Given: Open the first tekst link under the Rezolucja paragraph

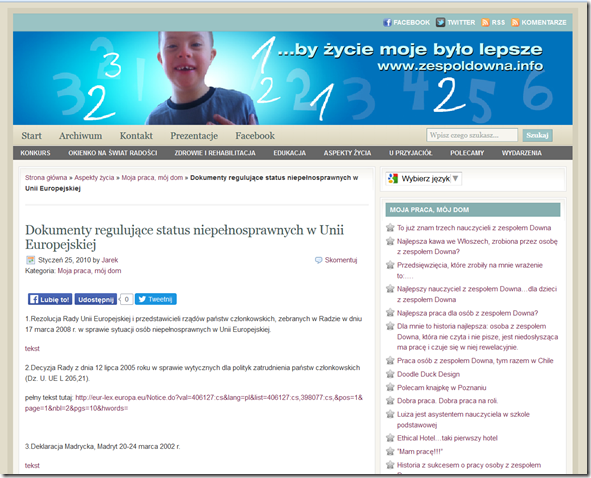Looking at the screenshot, I should pyautogui.click(x=32, y=349).
